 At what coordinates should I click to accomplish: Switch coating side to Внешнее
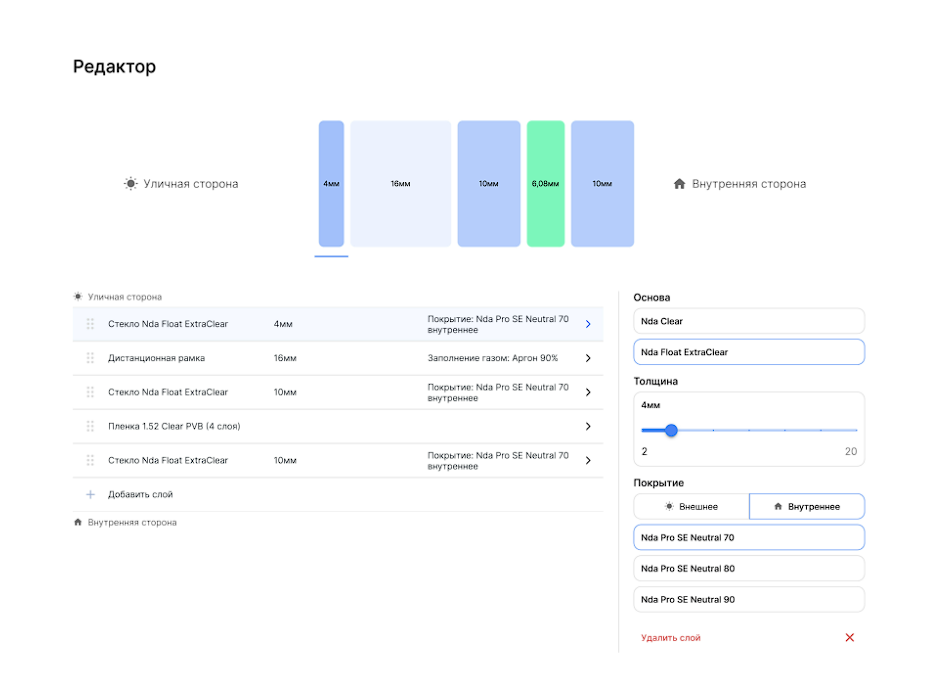[x=691, y=506]
